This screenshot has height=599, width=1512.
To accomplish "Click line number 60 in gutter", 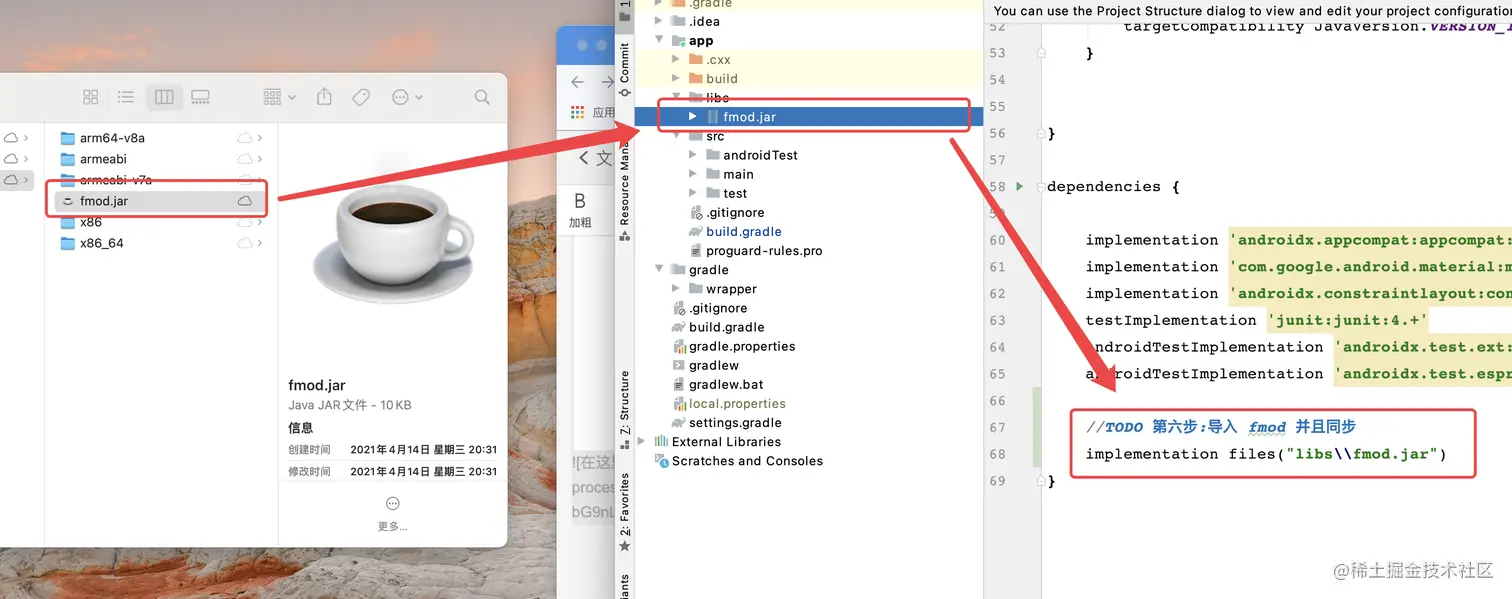I will (997, 240).
